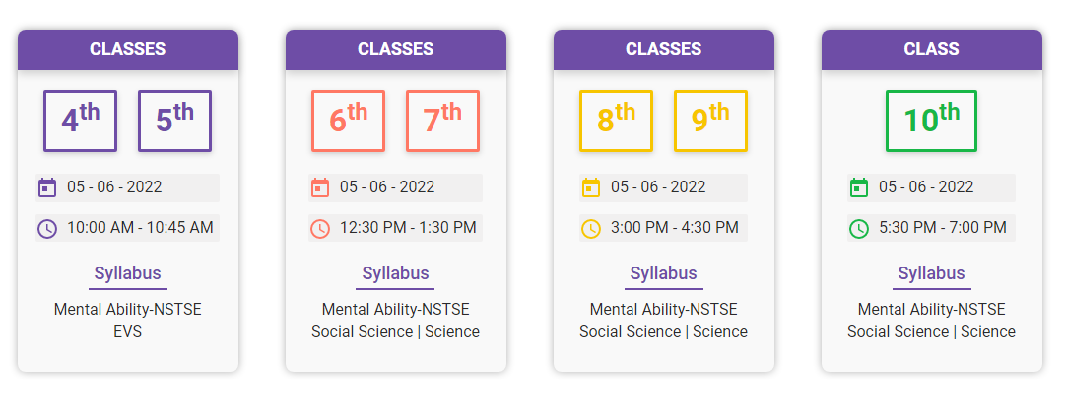Select the 5th class box
Screen dimensions: 1081x407
pos(175,121)
